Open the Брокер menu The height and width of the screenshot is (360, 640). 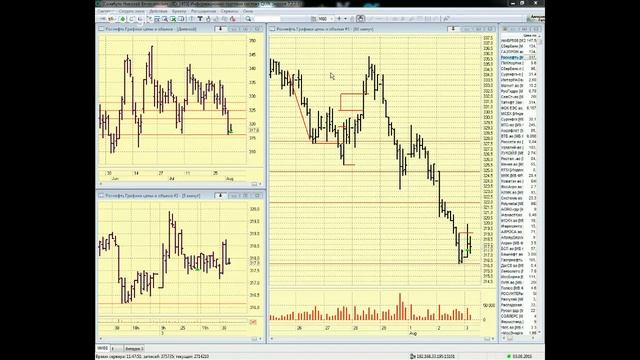179,11
